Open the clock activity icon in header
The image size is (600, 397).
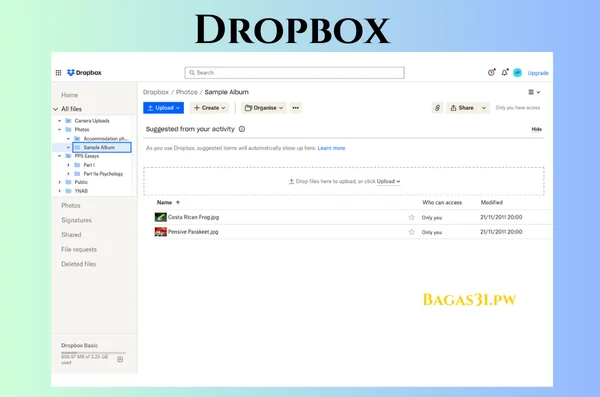[x=491, y=72]
